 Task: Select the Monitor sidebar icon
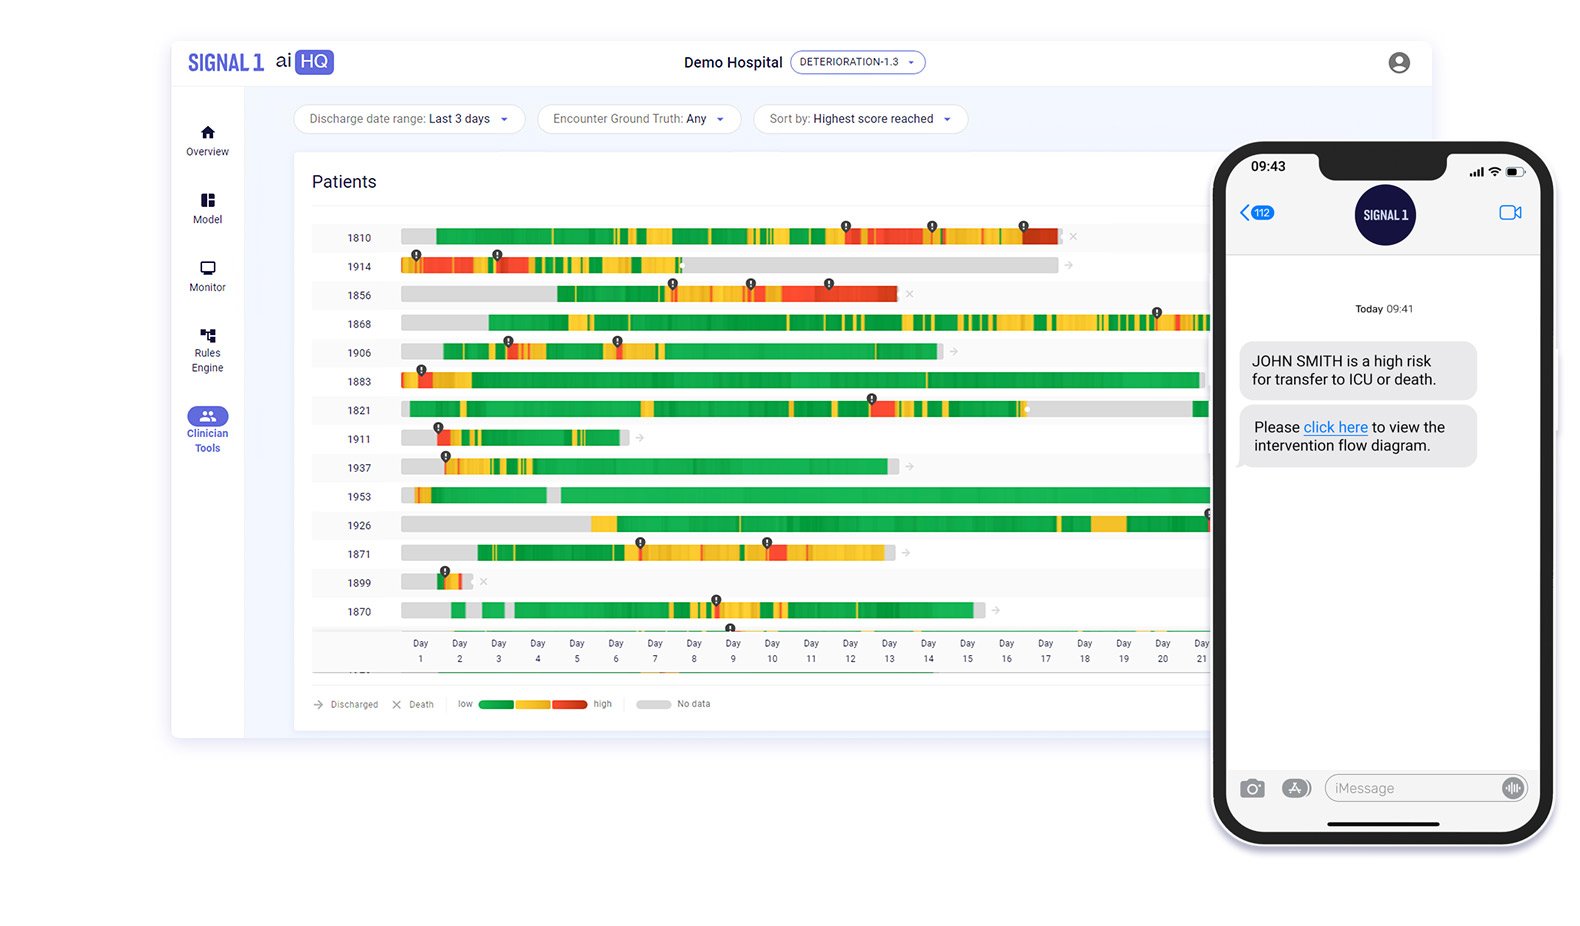(207, 269)
